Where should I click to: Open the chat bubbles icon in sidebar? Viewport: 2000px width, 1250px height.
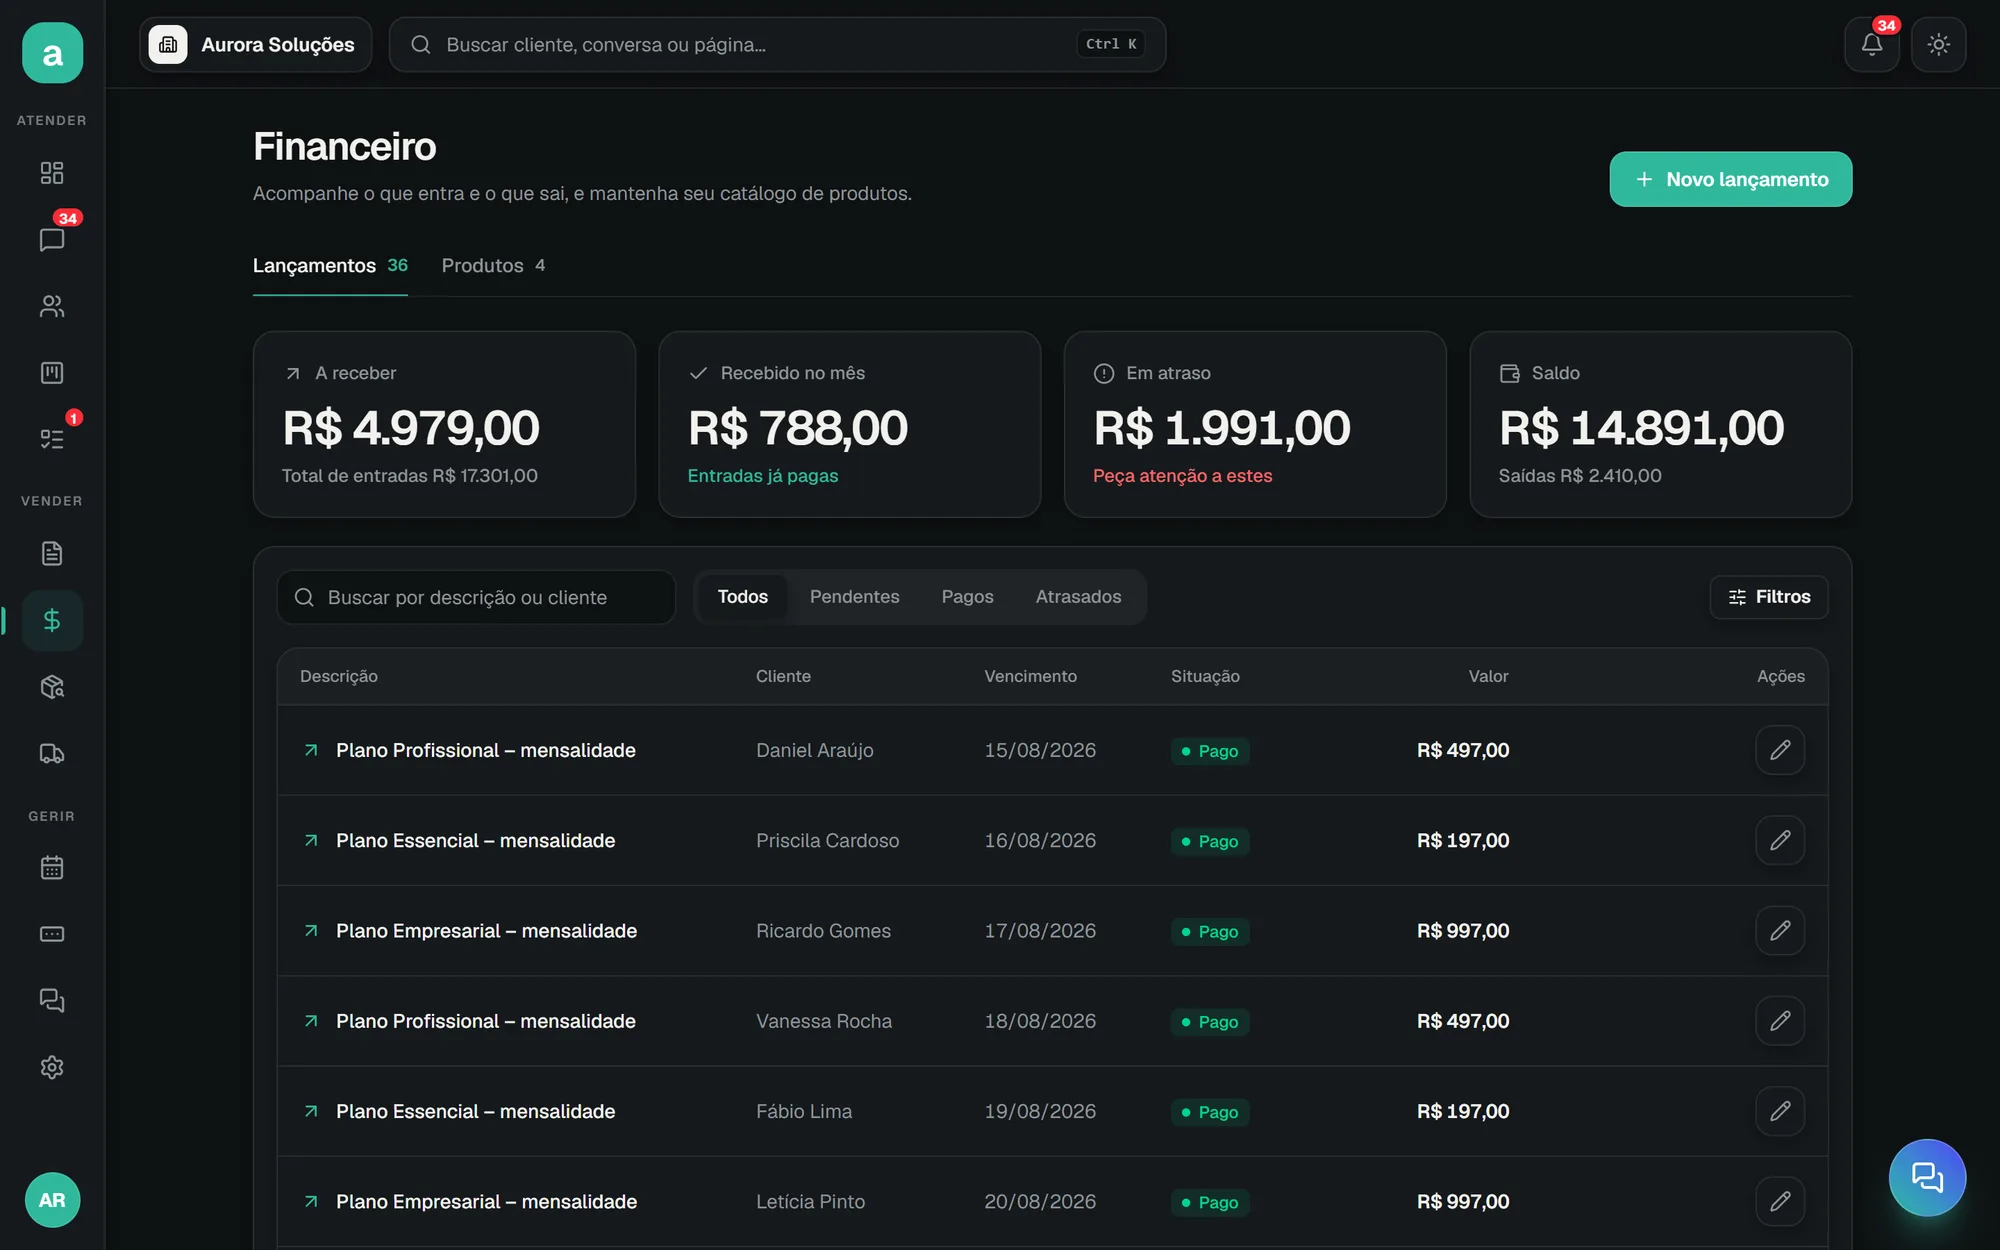52,1001
